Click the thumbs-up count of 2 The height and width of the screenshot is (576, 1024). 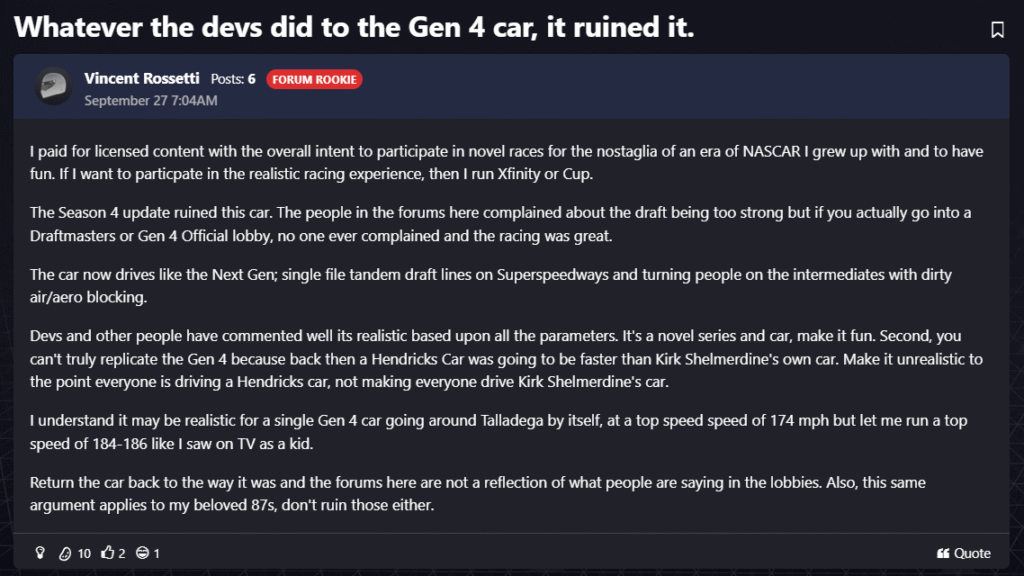[122, 553]
